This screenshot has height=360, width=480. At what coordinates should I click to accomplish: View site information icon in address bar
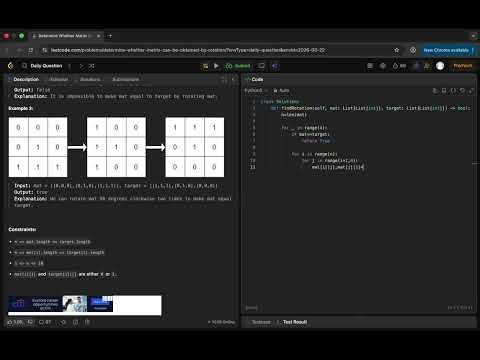(x=44, y=50)
